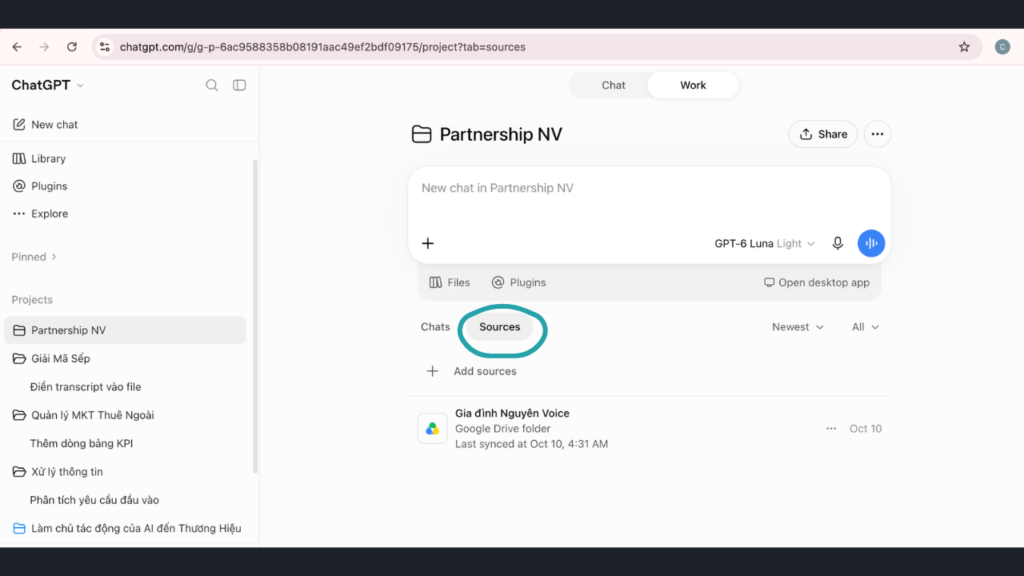Go back to the previous browser page
The height and width of the screenshot is (576, 1024).
coord(17,47)
